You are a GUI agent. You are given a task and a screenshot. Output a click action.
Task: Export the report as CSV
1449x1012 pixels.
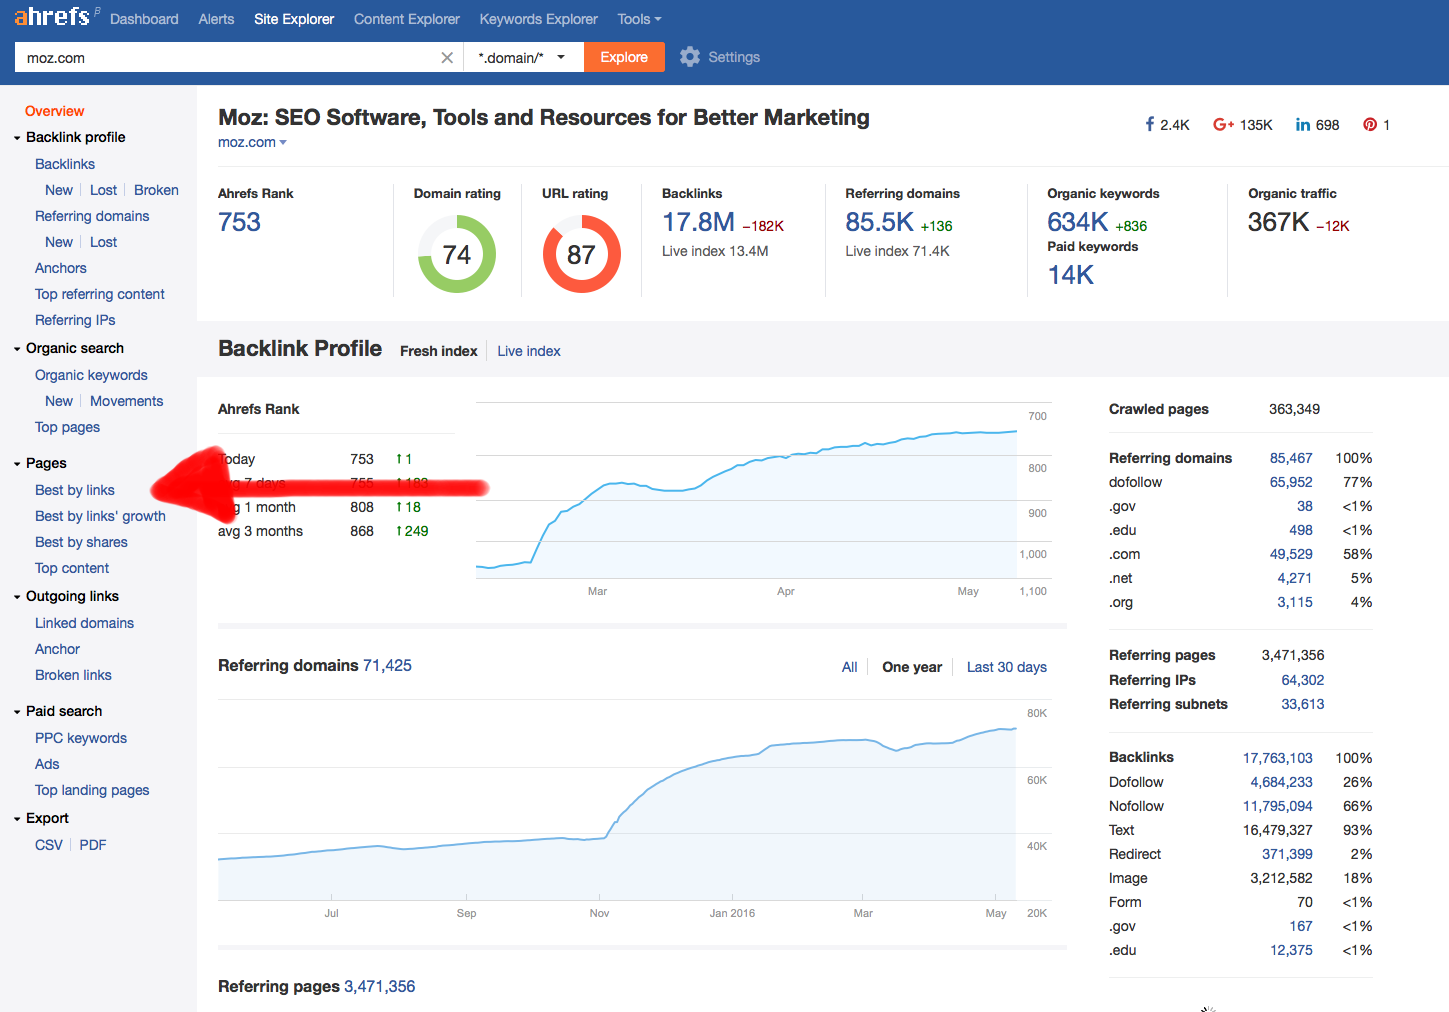tap(48, 844)
